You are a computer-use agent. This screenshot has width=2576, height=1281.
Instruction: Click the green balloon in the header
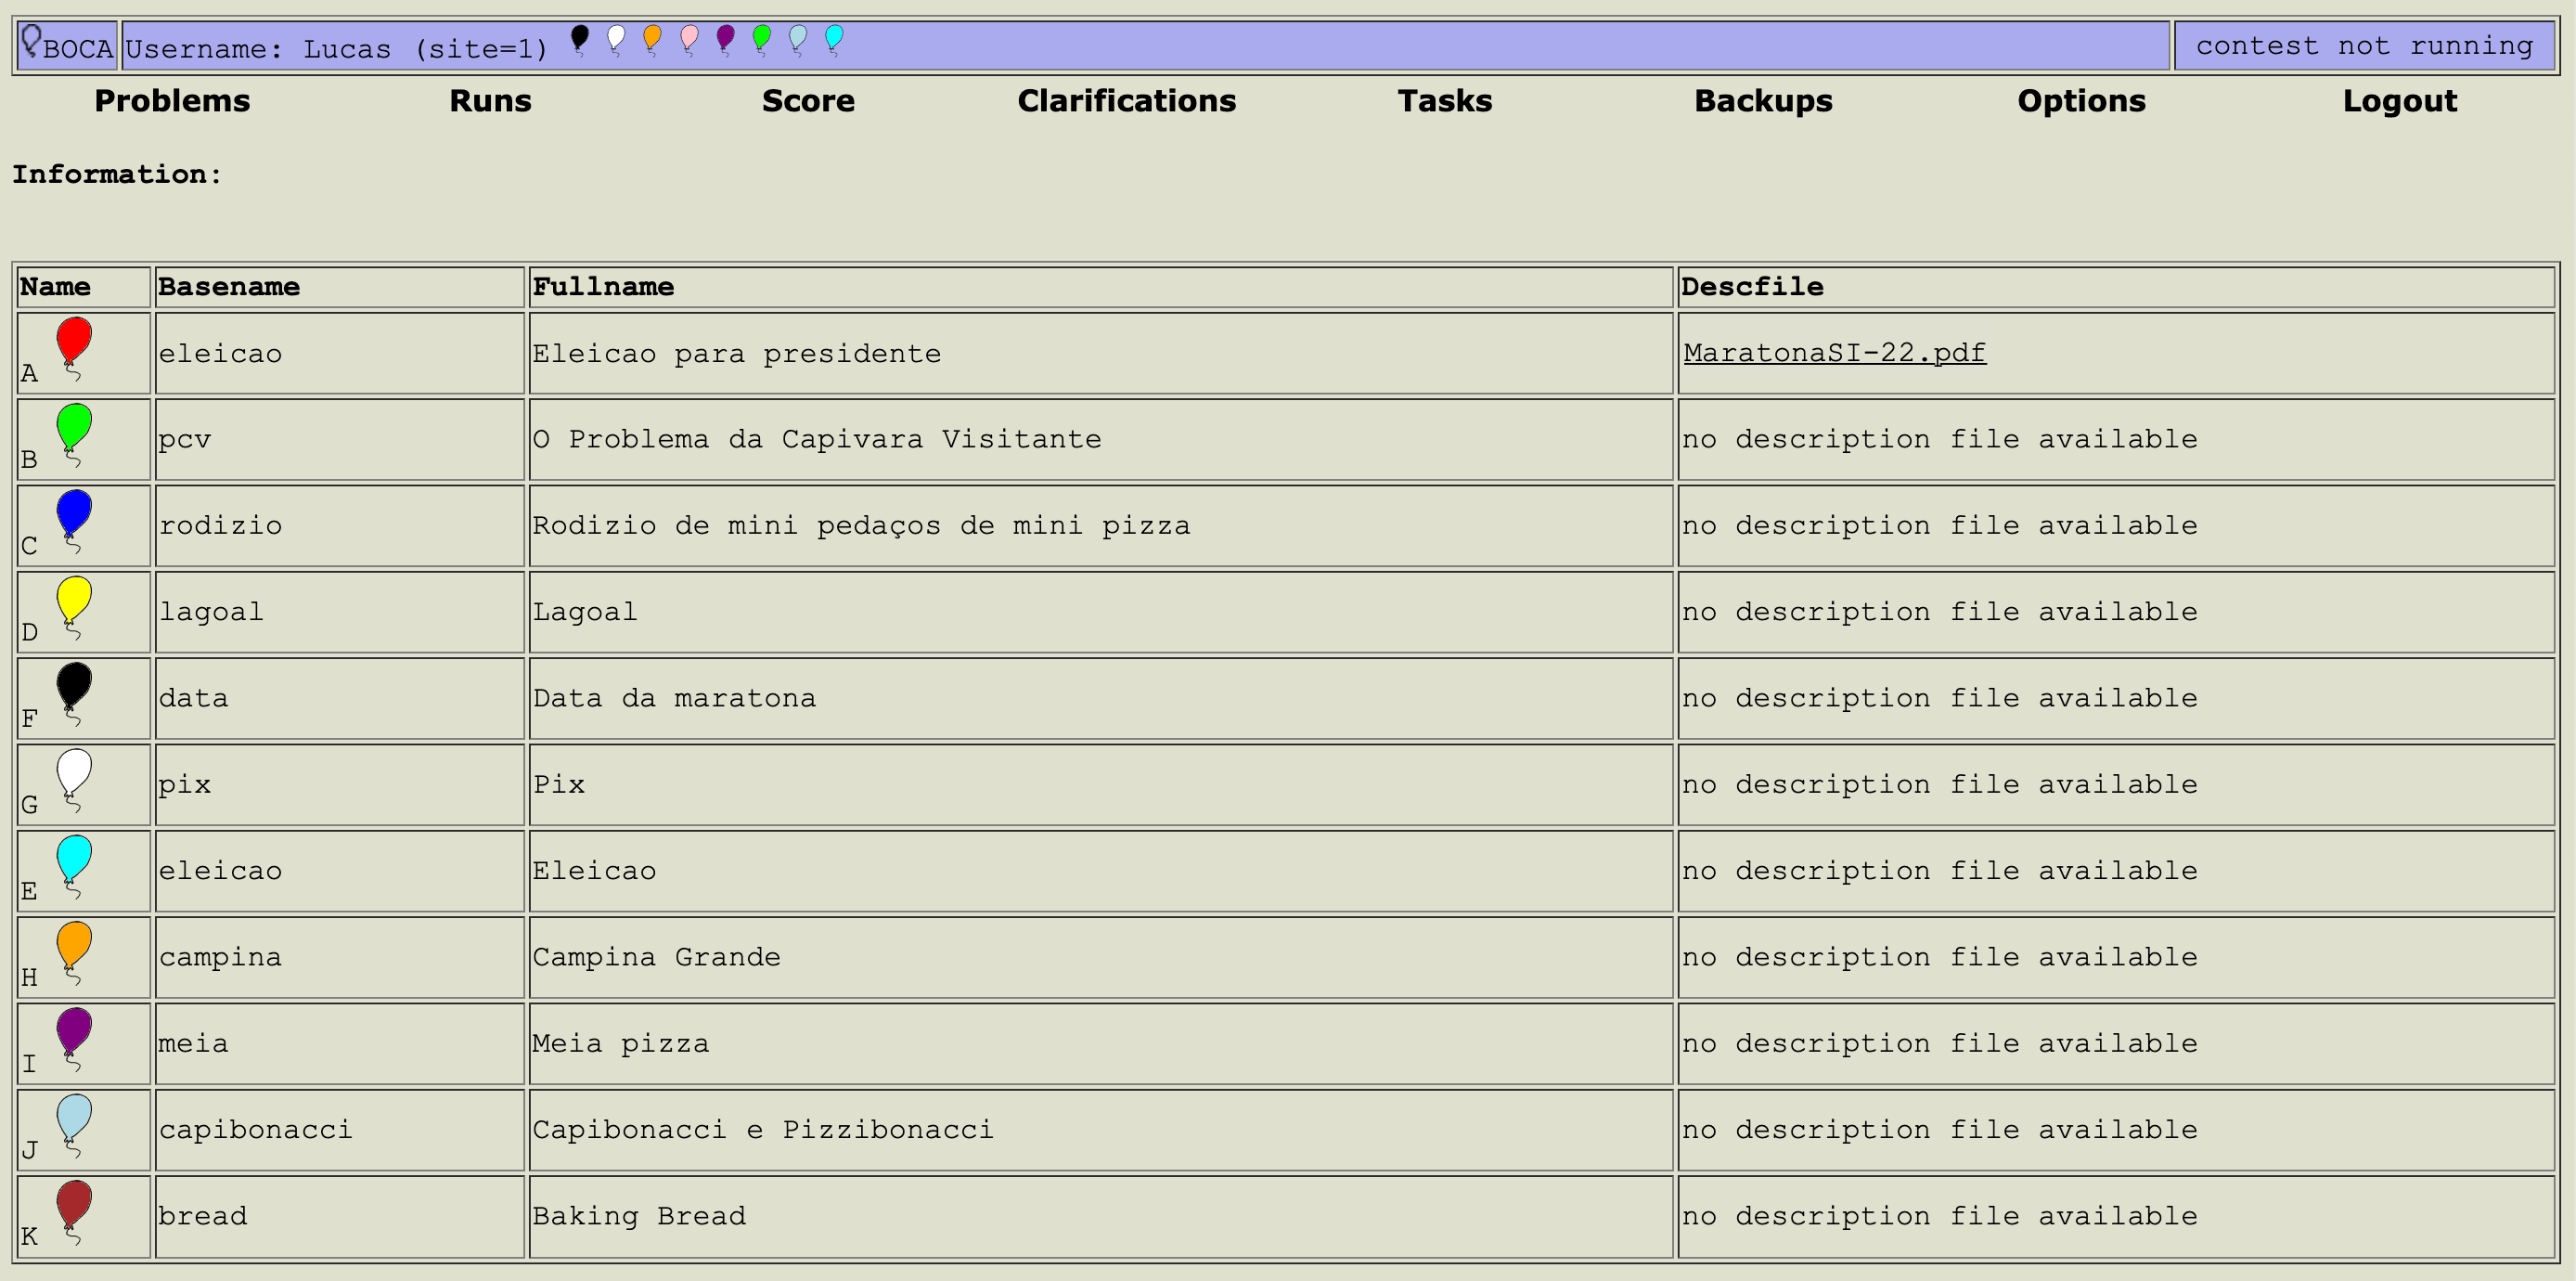point(762,41)
